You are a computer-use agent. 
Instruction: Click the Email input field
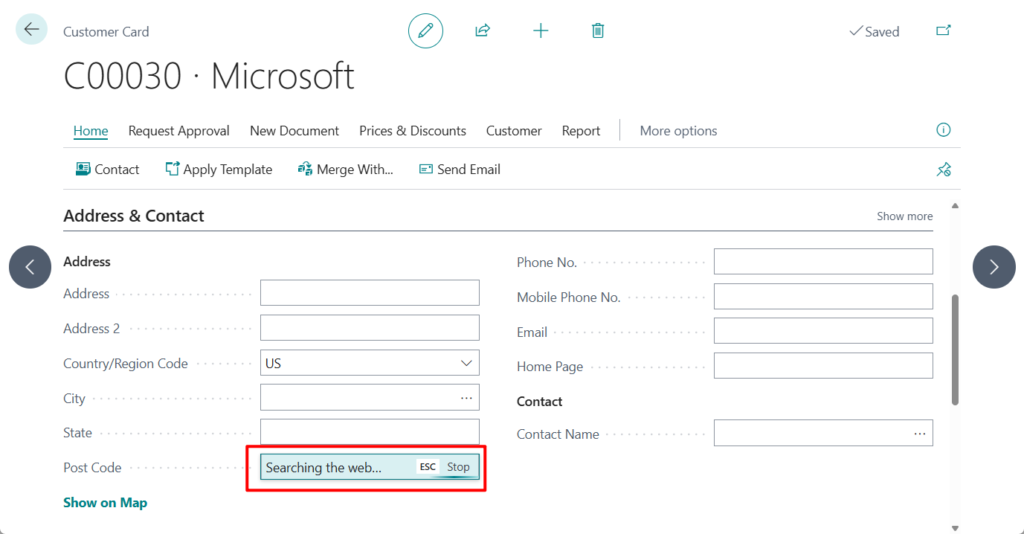pos(823,331)
